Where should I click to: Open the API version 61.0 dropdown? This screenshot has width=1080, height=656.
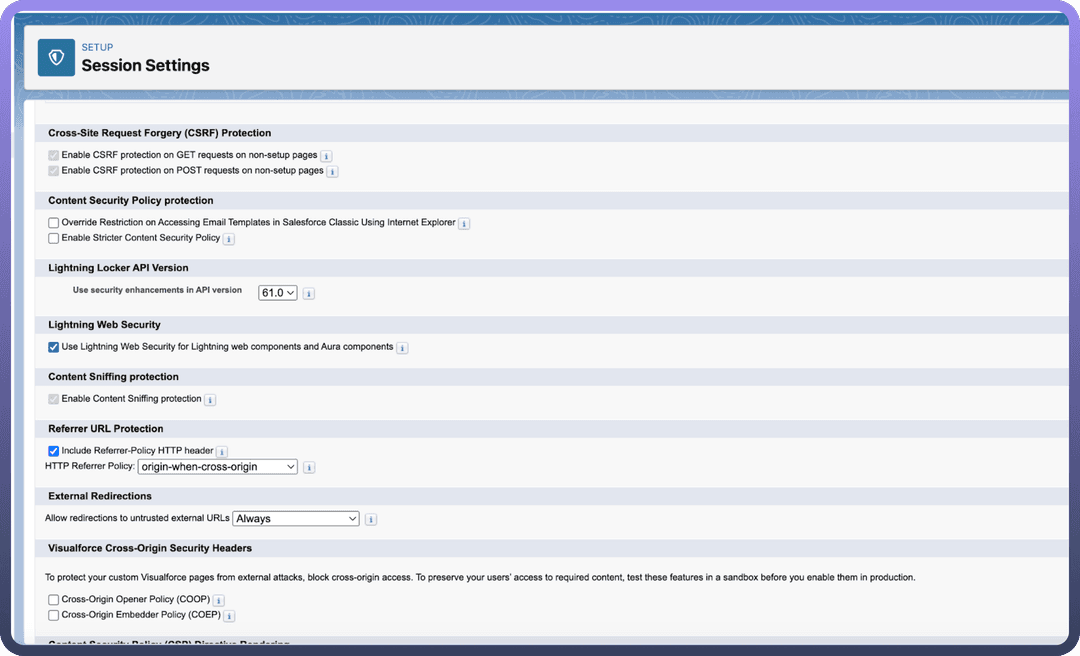click(x=278, y=292)
